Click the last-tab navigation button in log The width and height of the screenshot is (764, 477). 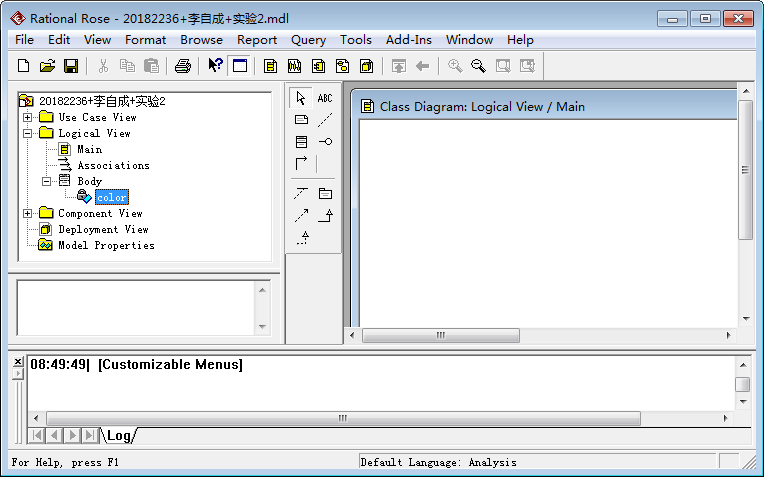(x=90, y=435)
